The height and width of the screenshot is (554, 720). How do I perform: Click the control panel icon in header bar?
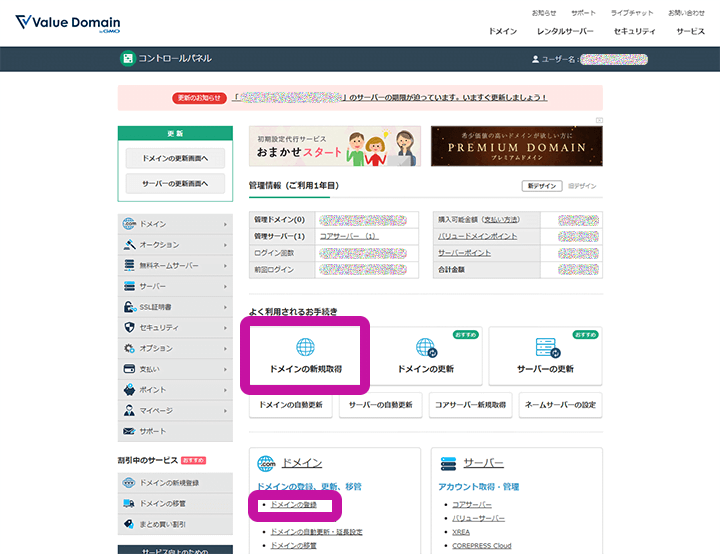pyautogui.click(x=127, y=59)
